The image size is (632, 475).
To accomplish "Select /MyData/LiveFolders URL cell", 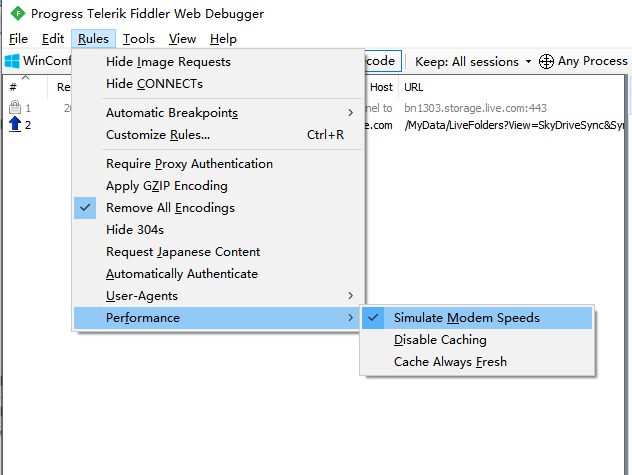I will pyautogui.click(x=514, y=125).
